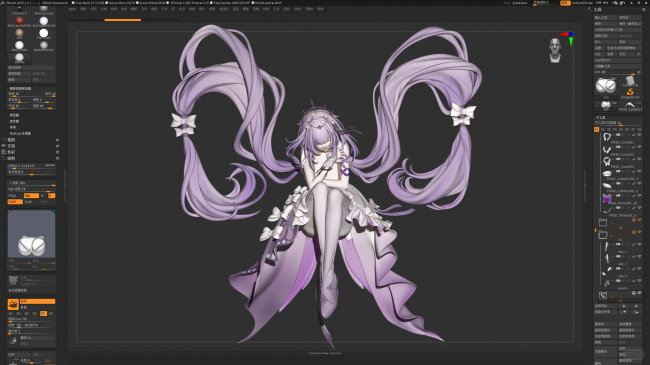Viewport: 650px width, 365px height.
Task: Collapse the Tool panel with back arrow
Action: point(590,9)
